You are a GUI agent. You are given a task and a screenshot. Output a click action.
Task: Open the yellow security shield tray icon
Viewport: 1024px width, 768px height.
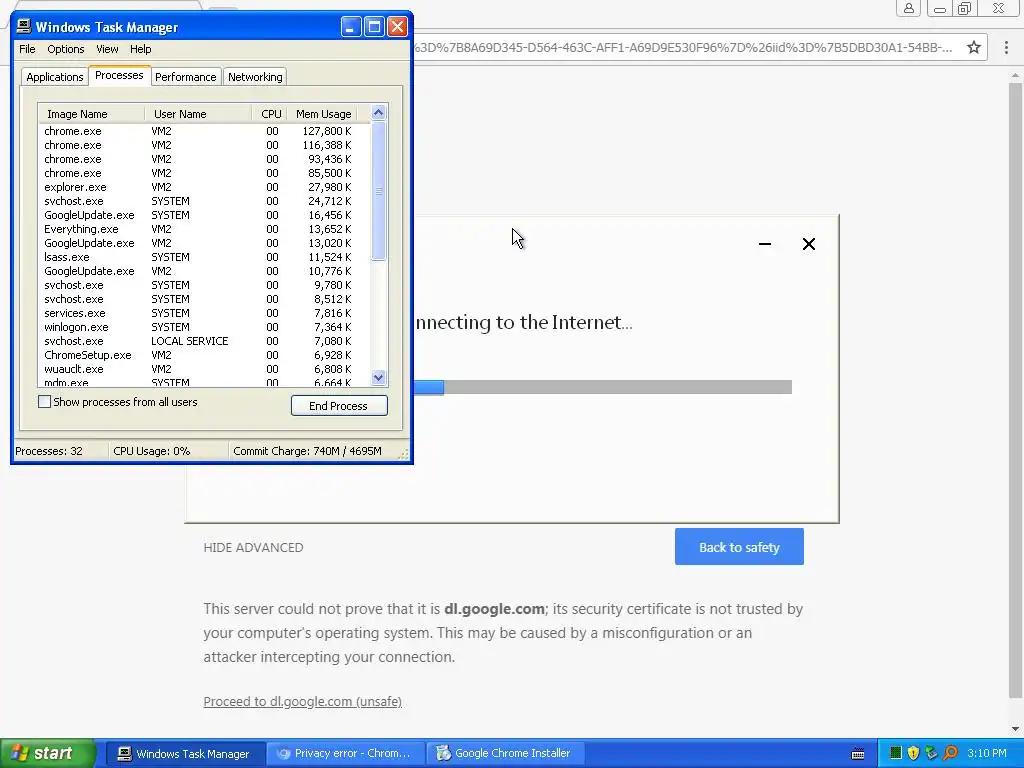coord(914,753)
